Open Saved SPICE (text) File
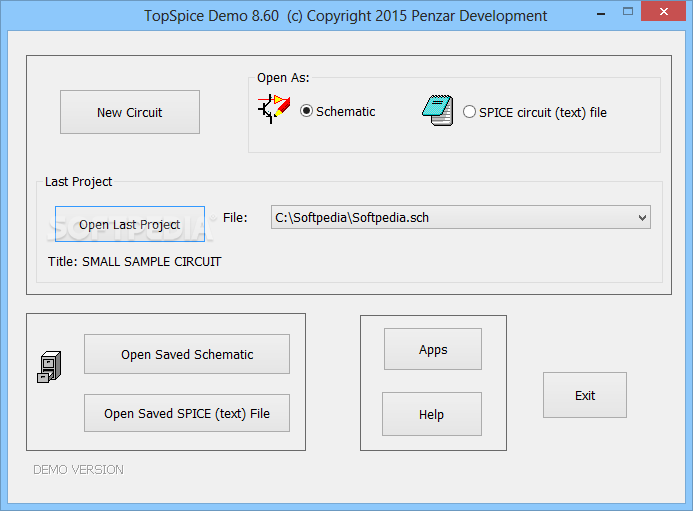 pos(187,413)
